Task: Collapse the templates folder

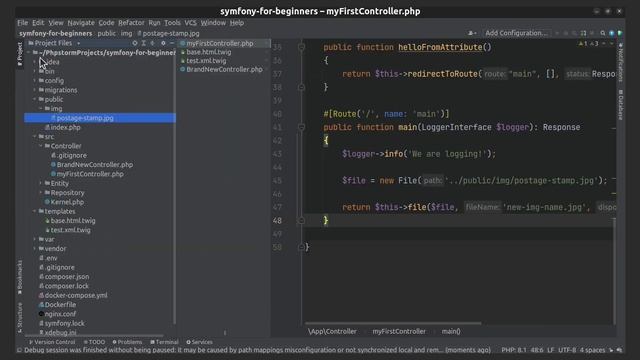Action: point(35,211)
